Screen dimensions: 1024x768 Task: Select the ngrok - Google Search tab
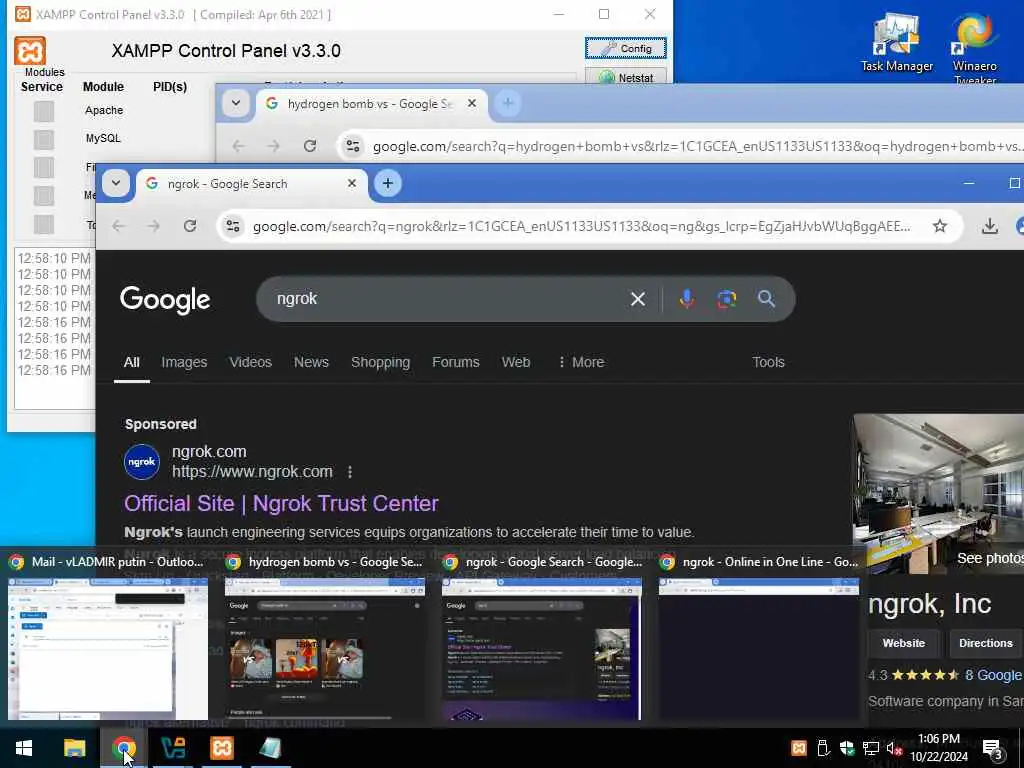(x=251, y=184)
